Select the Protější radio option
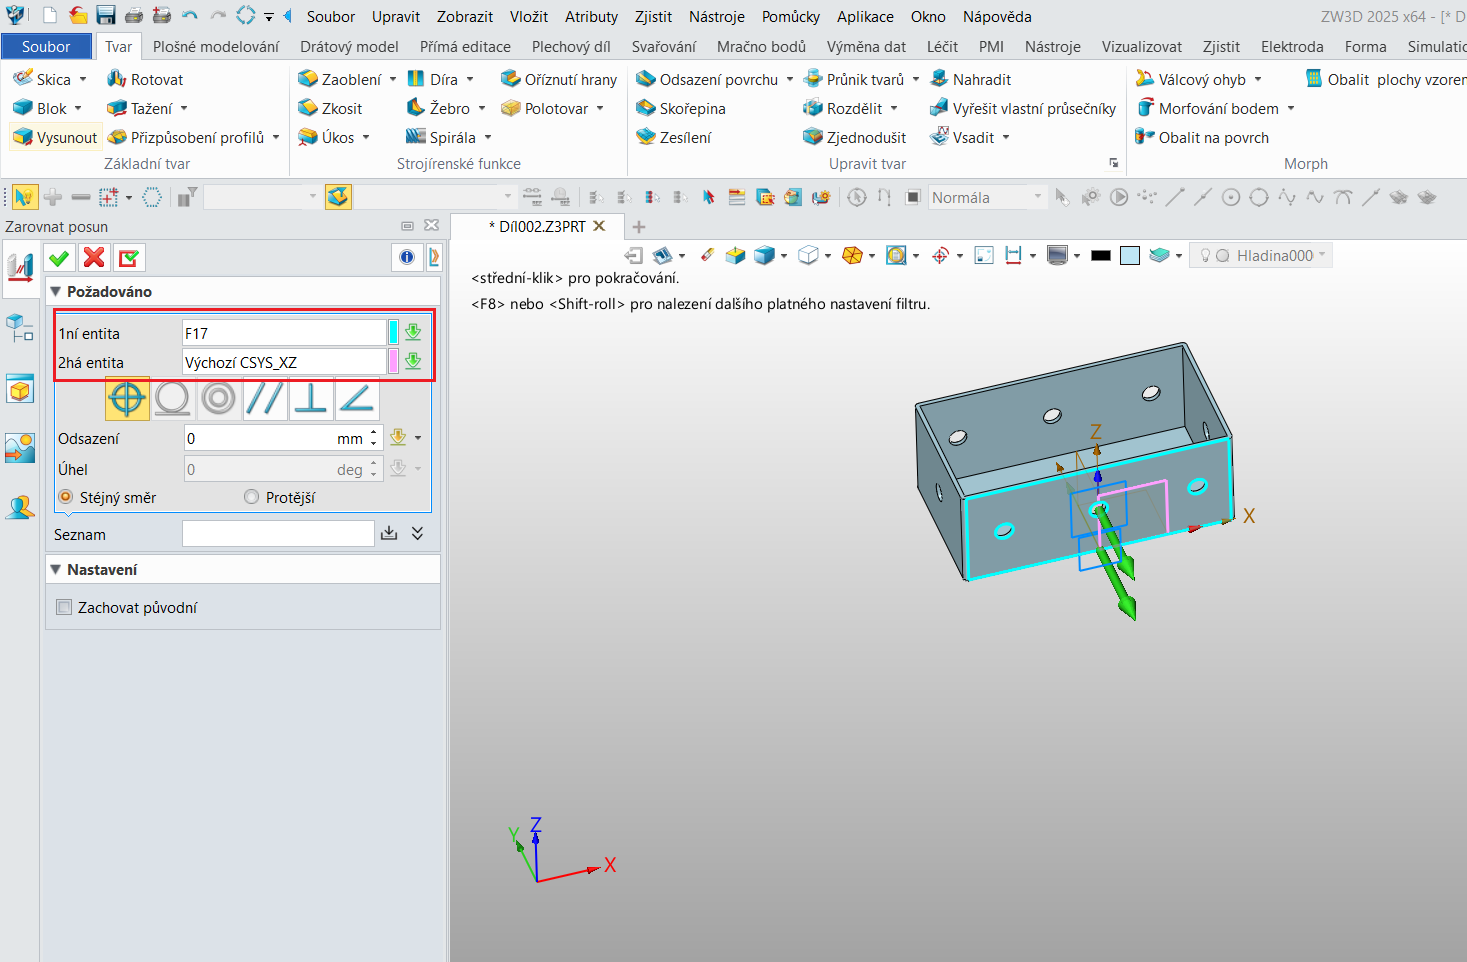1467x962 pixels. pyautogui.click(x=251, y=497)
